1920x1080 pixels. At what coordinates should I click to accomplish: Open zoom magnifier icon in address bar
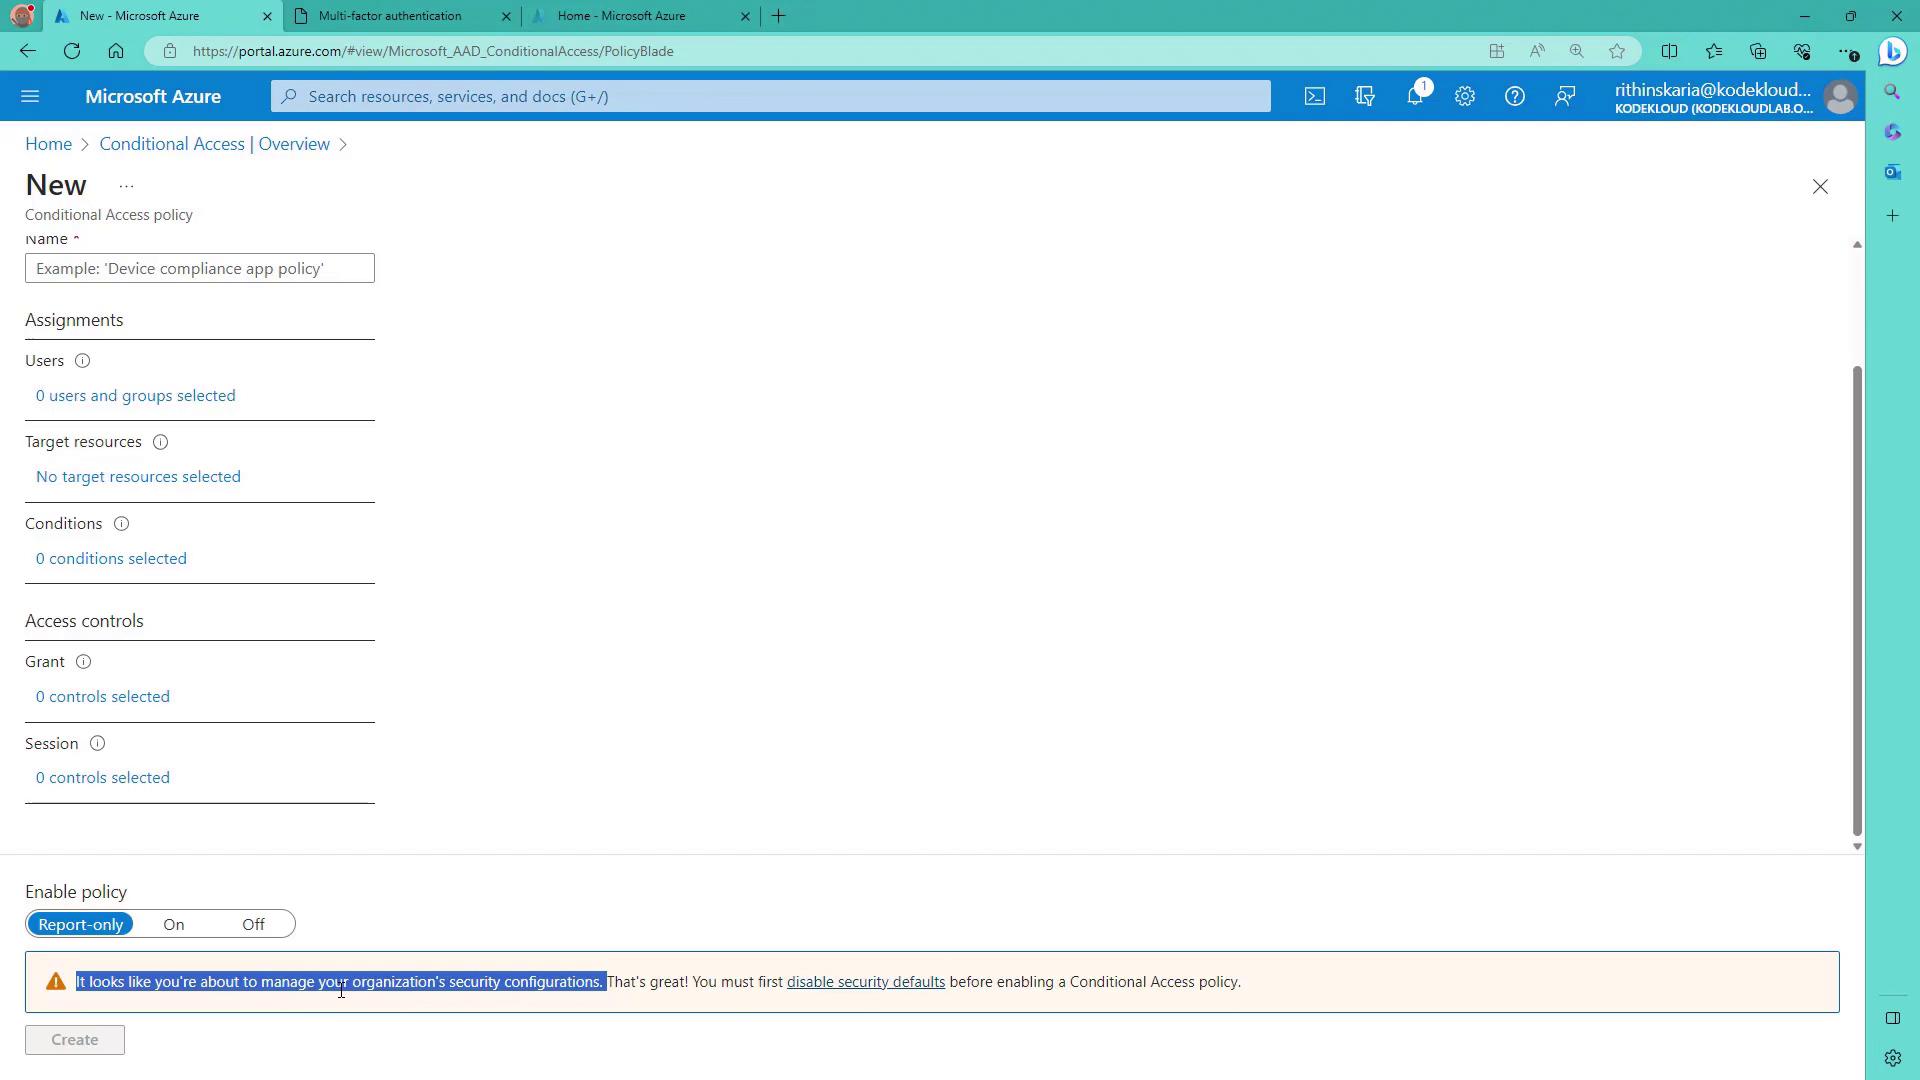[x=1577, y=51]
